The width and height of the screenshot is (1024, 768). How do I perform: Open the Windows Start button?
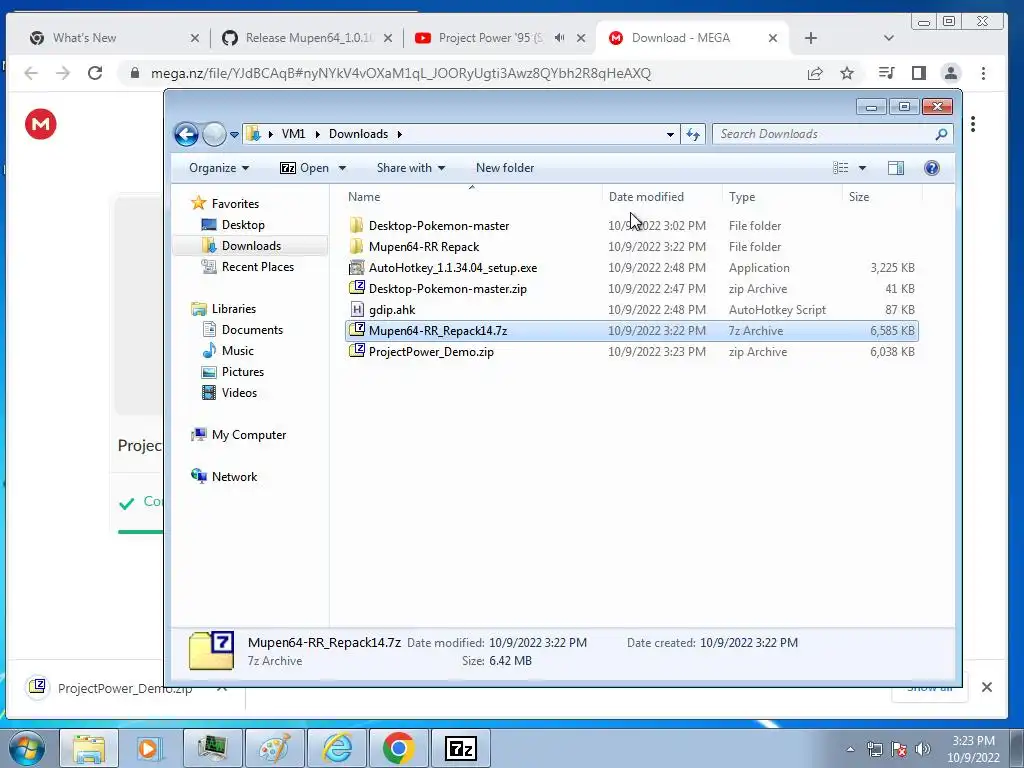27,748
